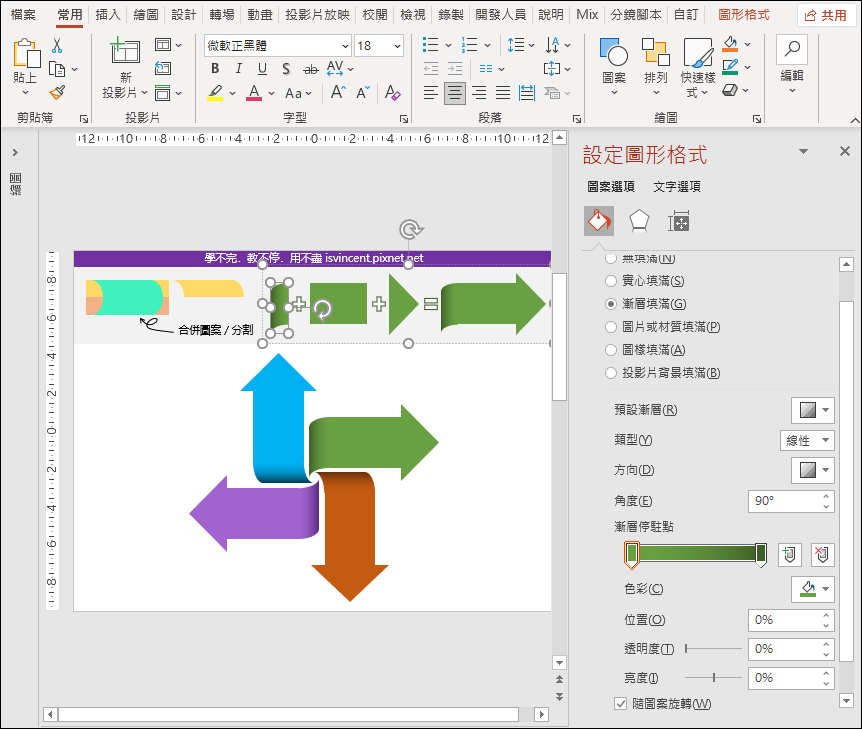Switch to Text Options (文字選項) pane tab
Image resolution: width=862 pixels, height=729 pixels.
point(677,187)
